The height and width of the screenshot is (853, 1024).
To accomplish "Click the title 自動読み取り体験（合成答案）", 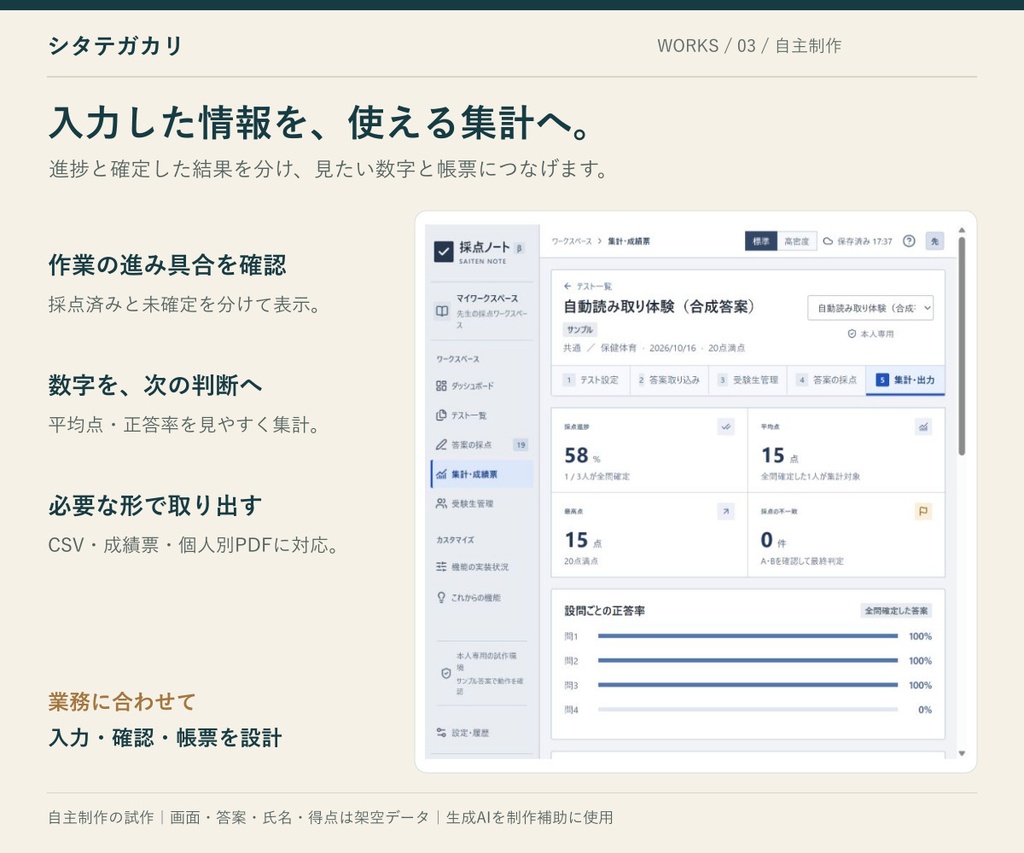I will (659, 306).
